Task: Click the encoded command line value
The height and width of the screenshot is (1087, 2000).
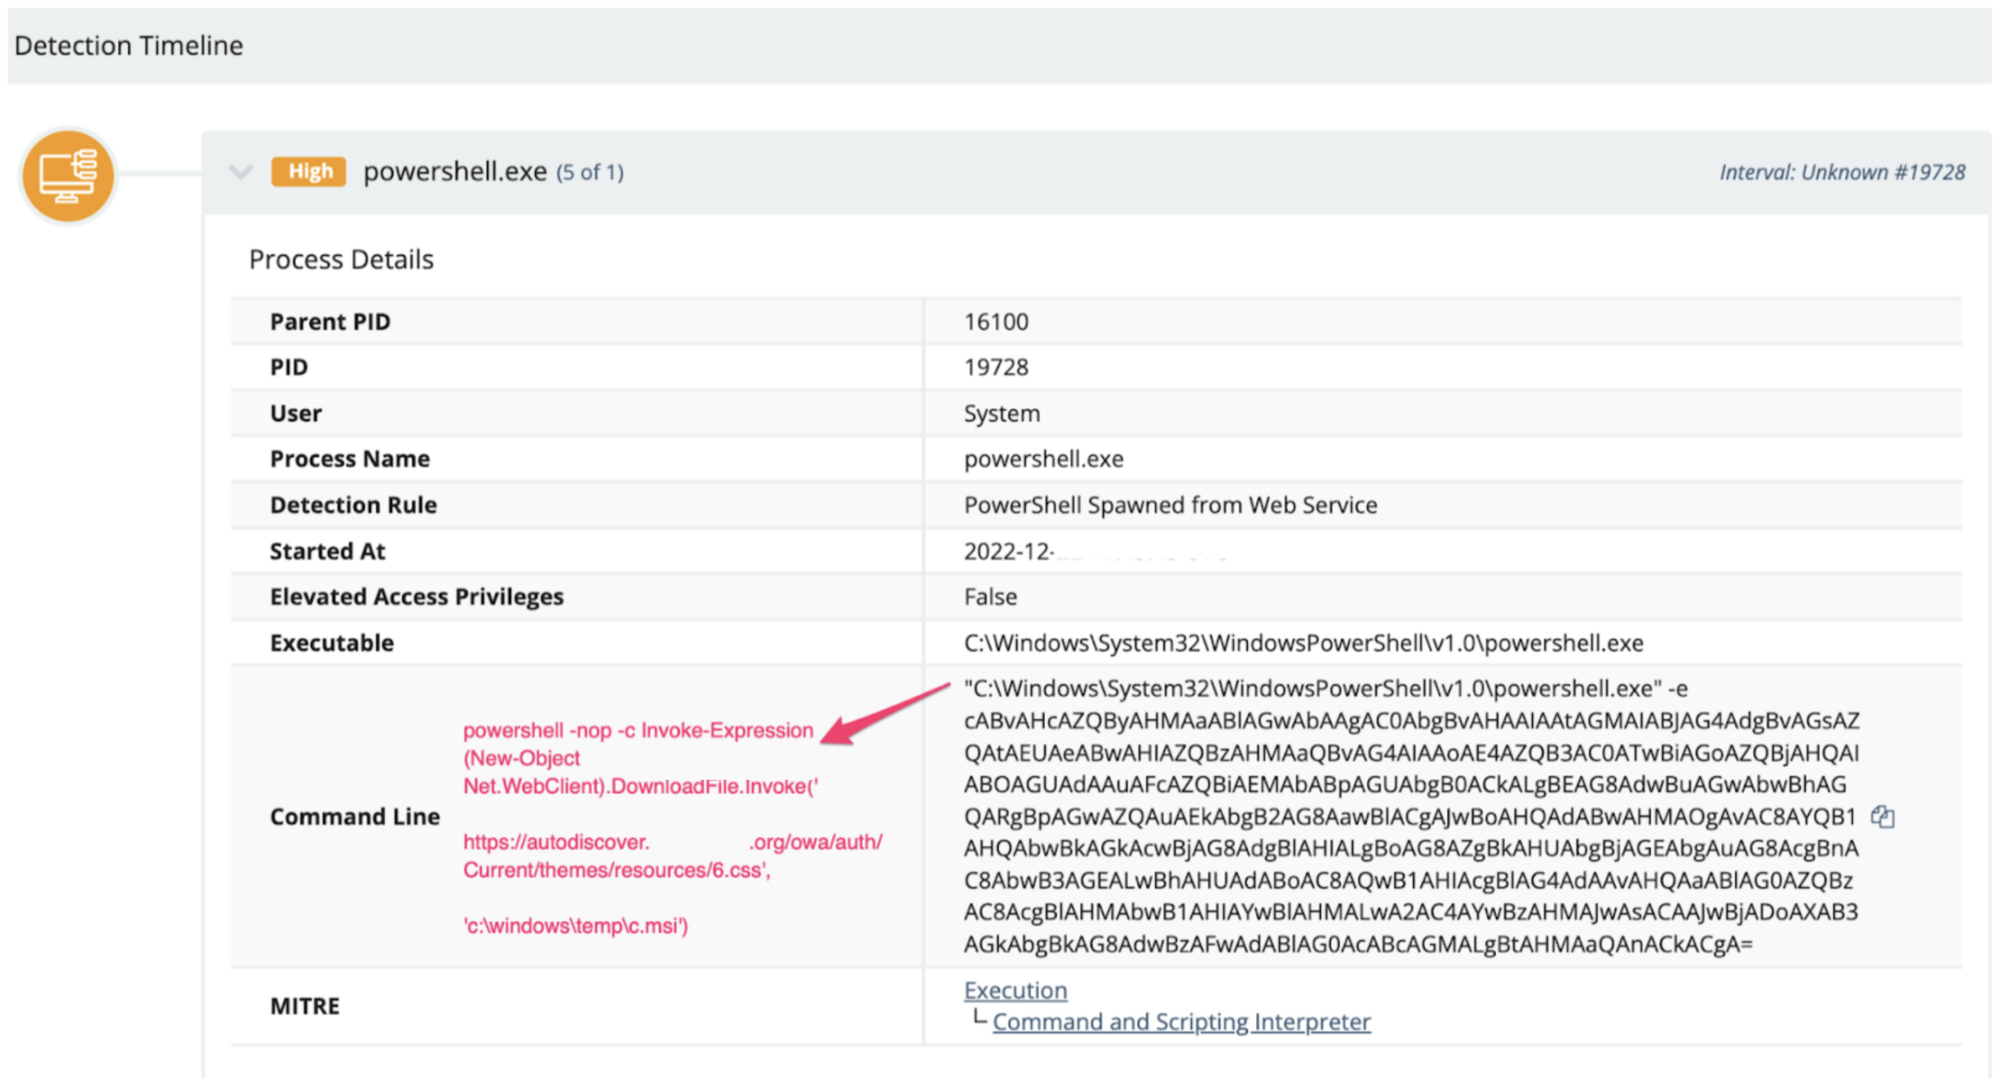Action: 1411,816
